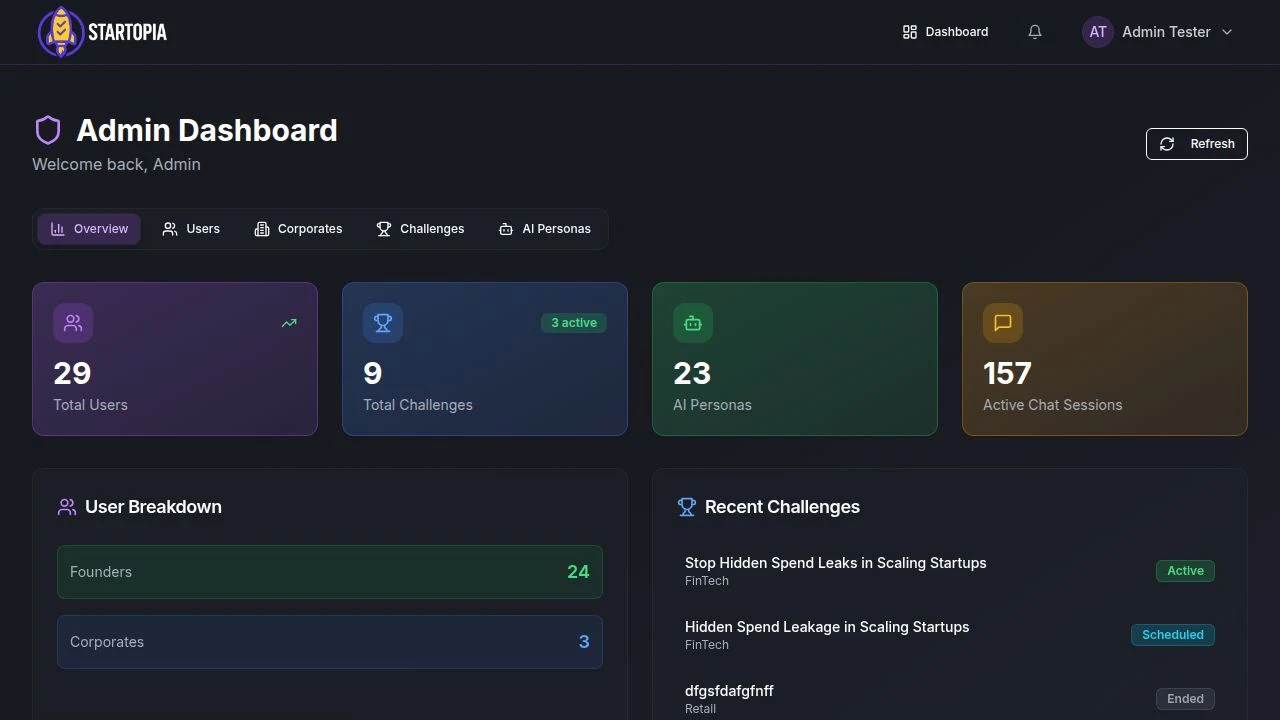Click the 157 Active Chat Sessions count
The height and width of the screenshot is (720, 1280).
(1007, 373)
